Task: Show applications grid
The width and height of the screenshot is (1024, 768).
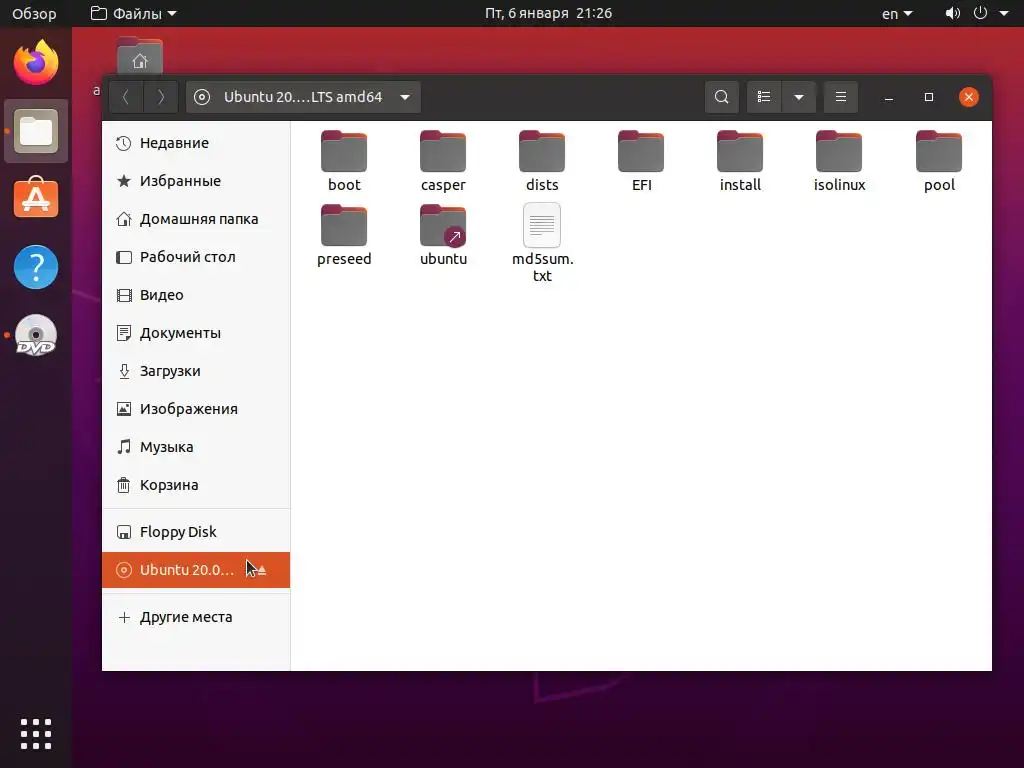Action: point(36,734)
